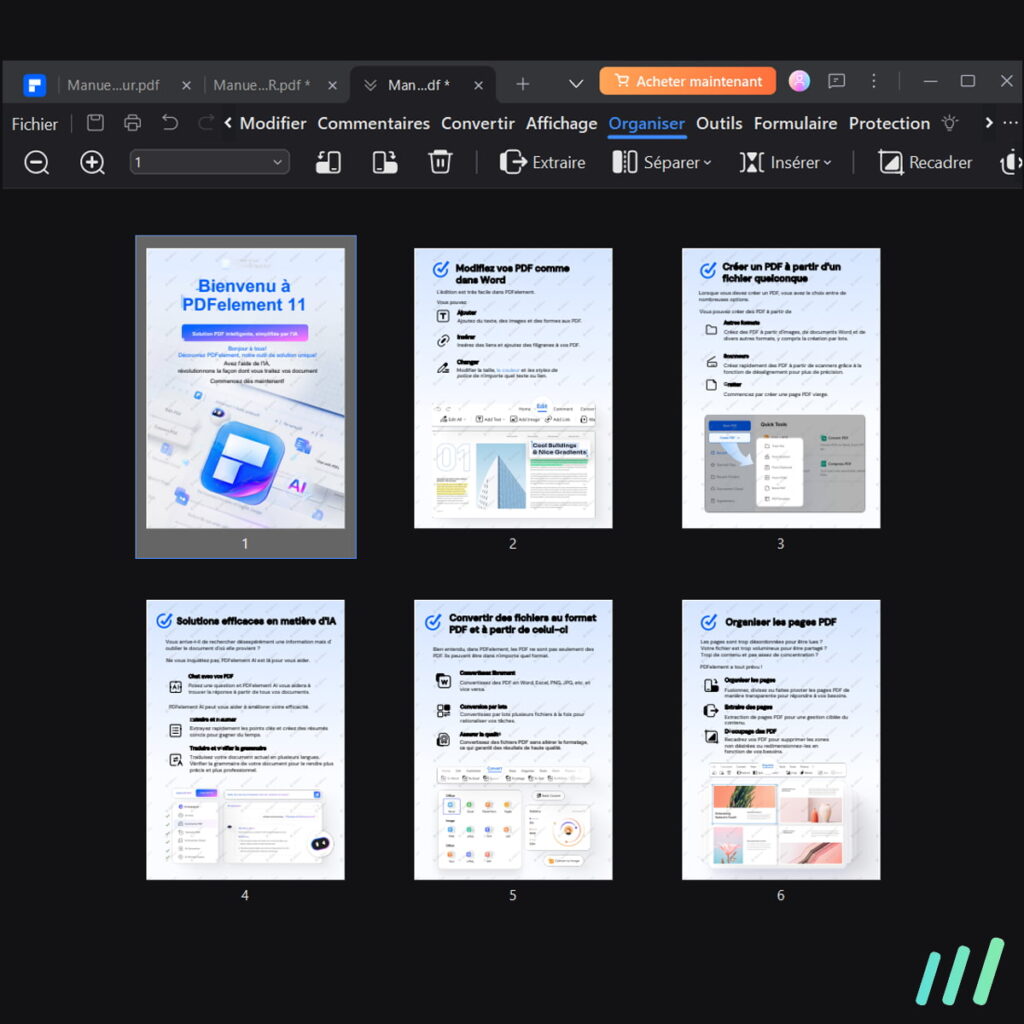Redo the last action

point(206,123)
